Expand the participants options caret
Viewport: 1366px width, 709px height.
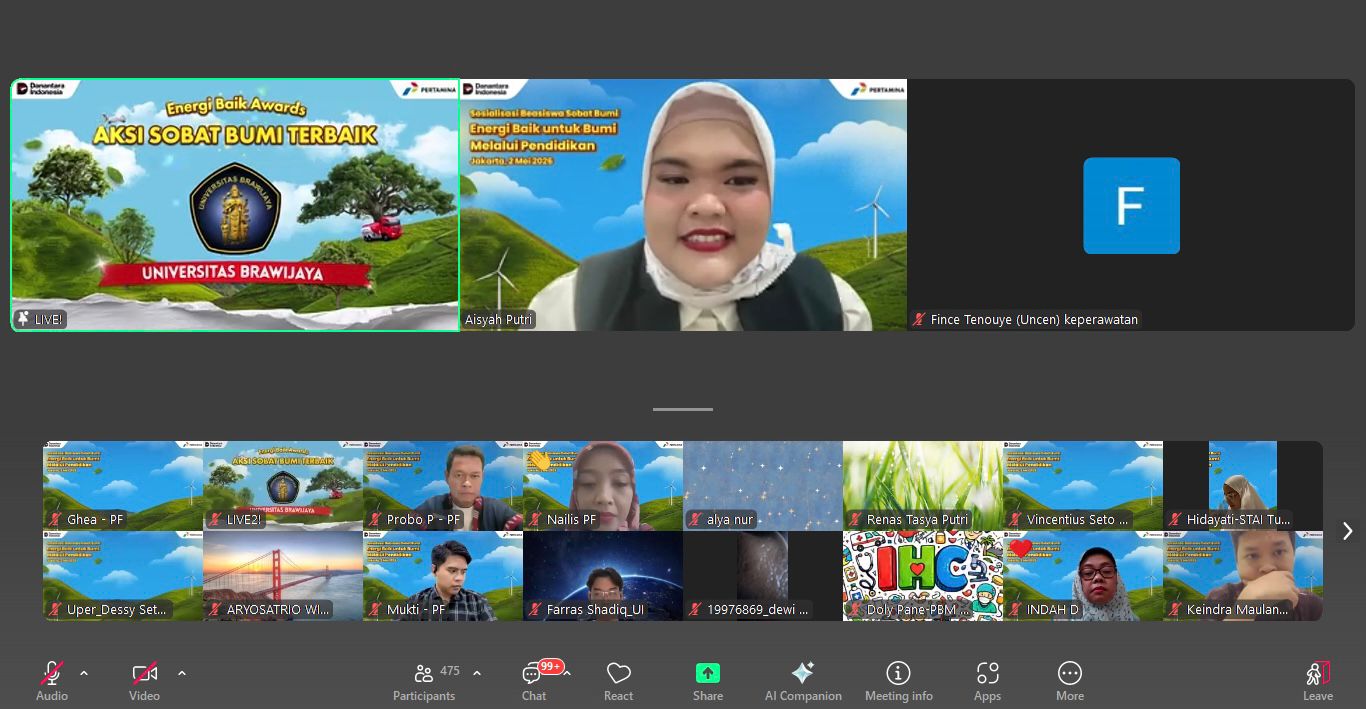pyautogui.click(x=477, y=673)
